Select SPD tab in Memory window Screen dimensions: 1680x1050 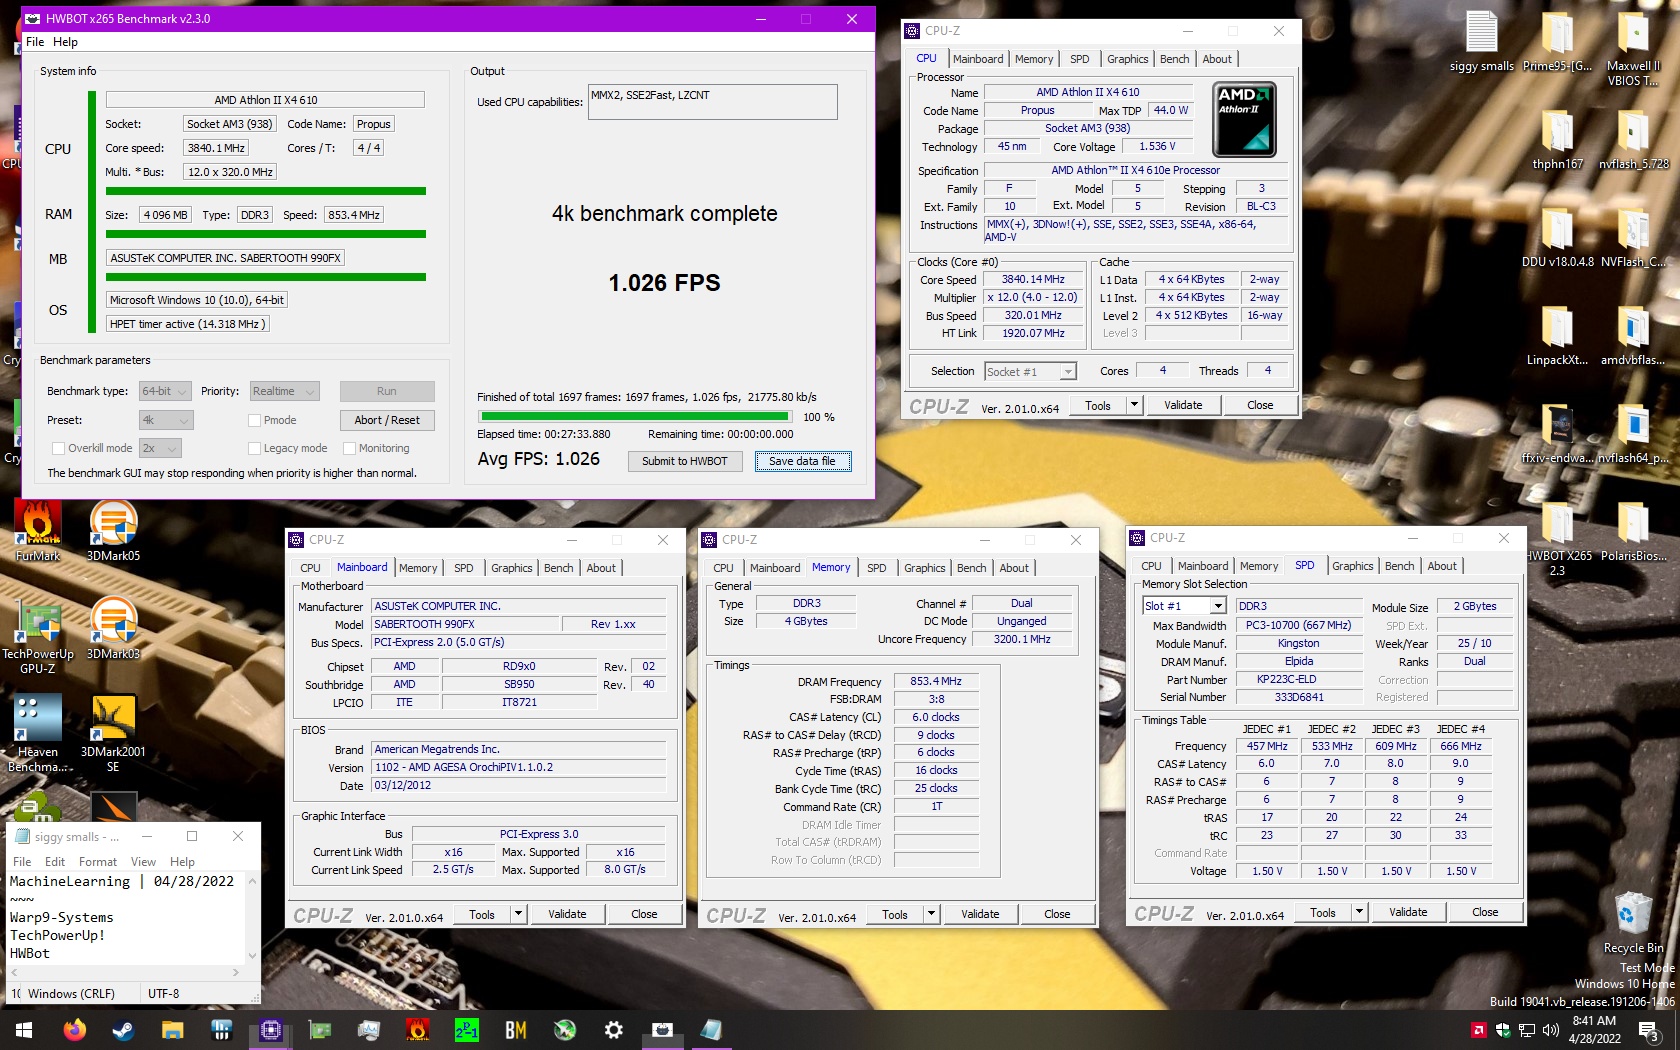point(876,568)
